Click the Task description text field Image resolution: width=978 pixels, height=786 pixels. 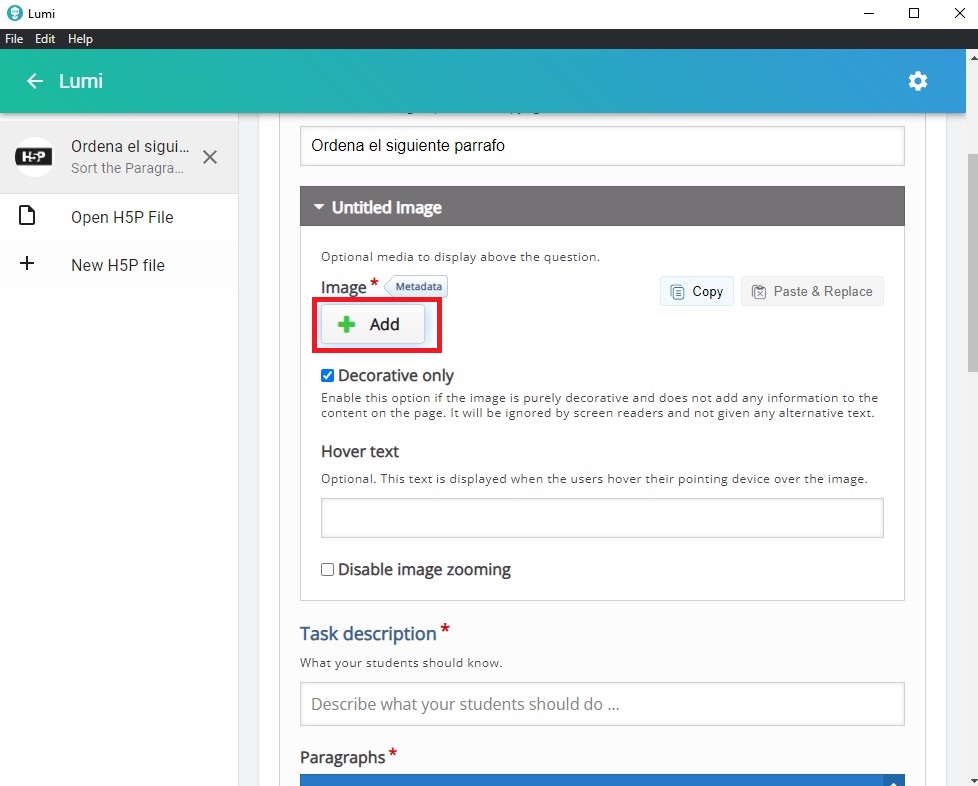[601, 704]
